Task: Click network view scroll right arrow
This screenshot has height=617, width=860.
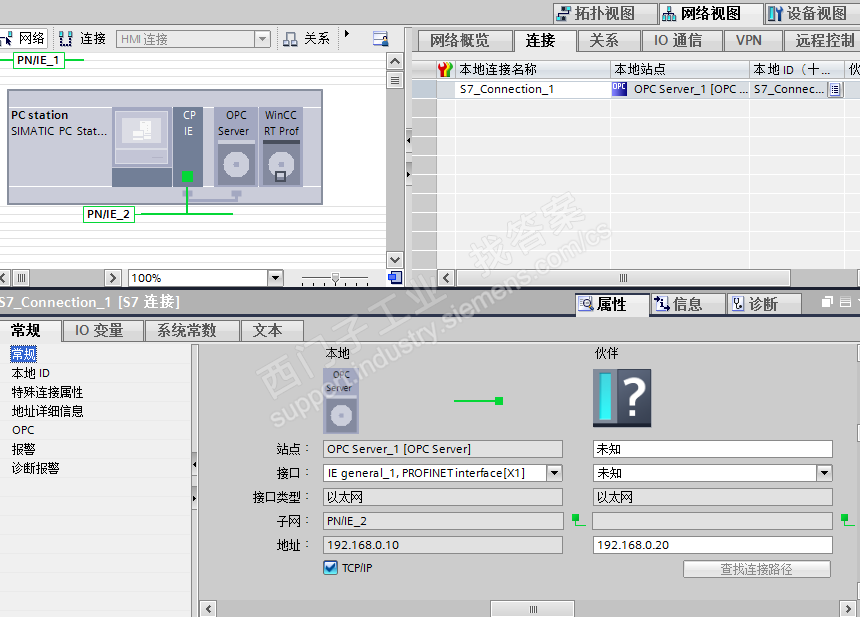Action: tap(113, 278)
